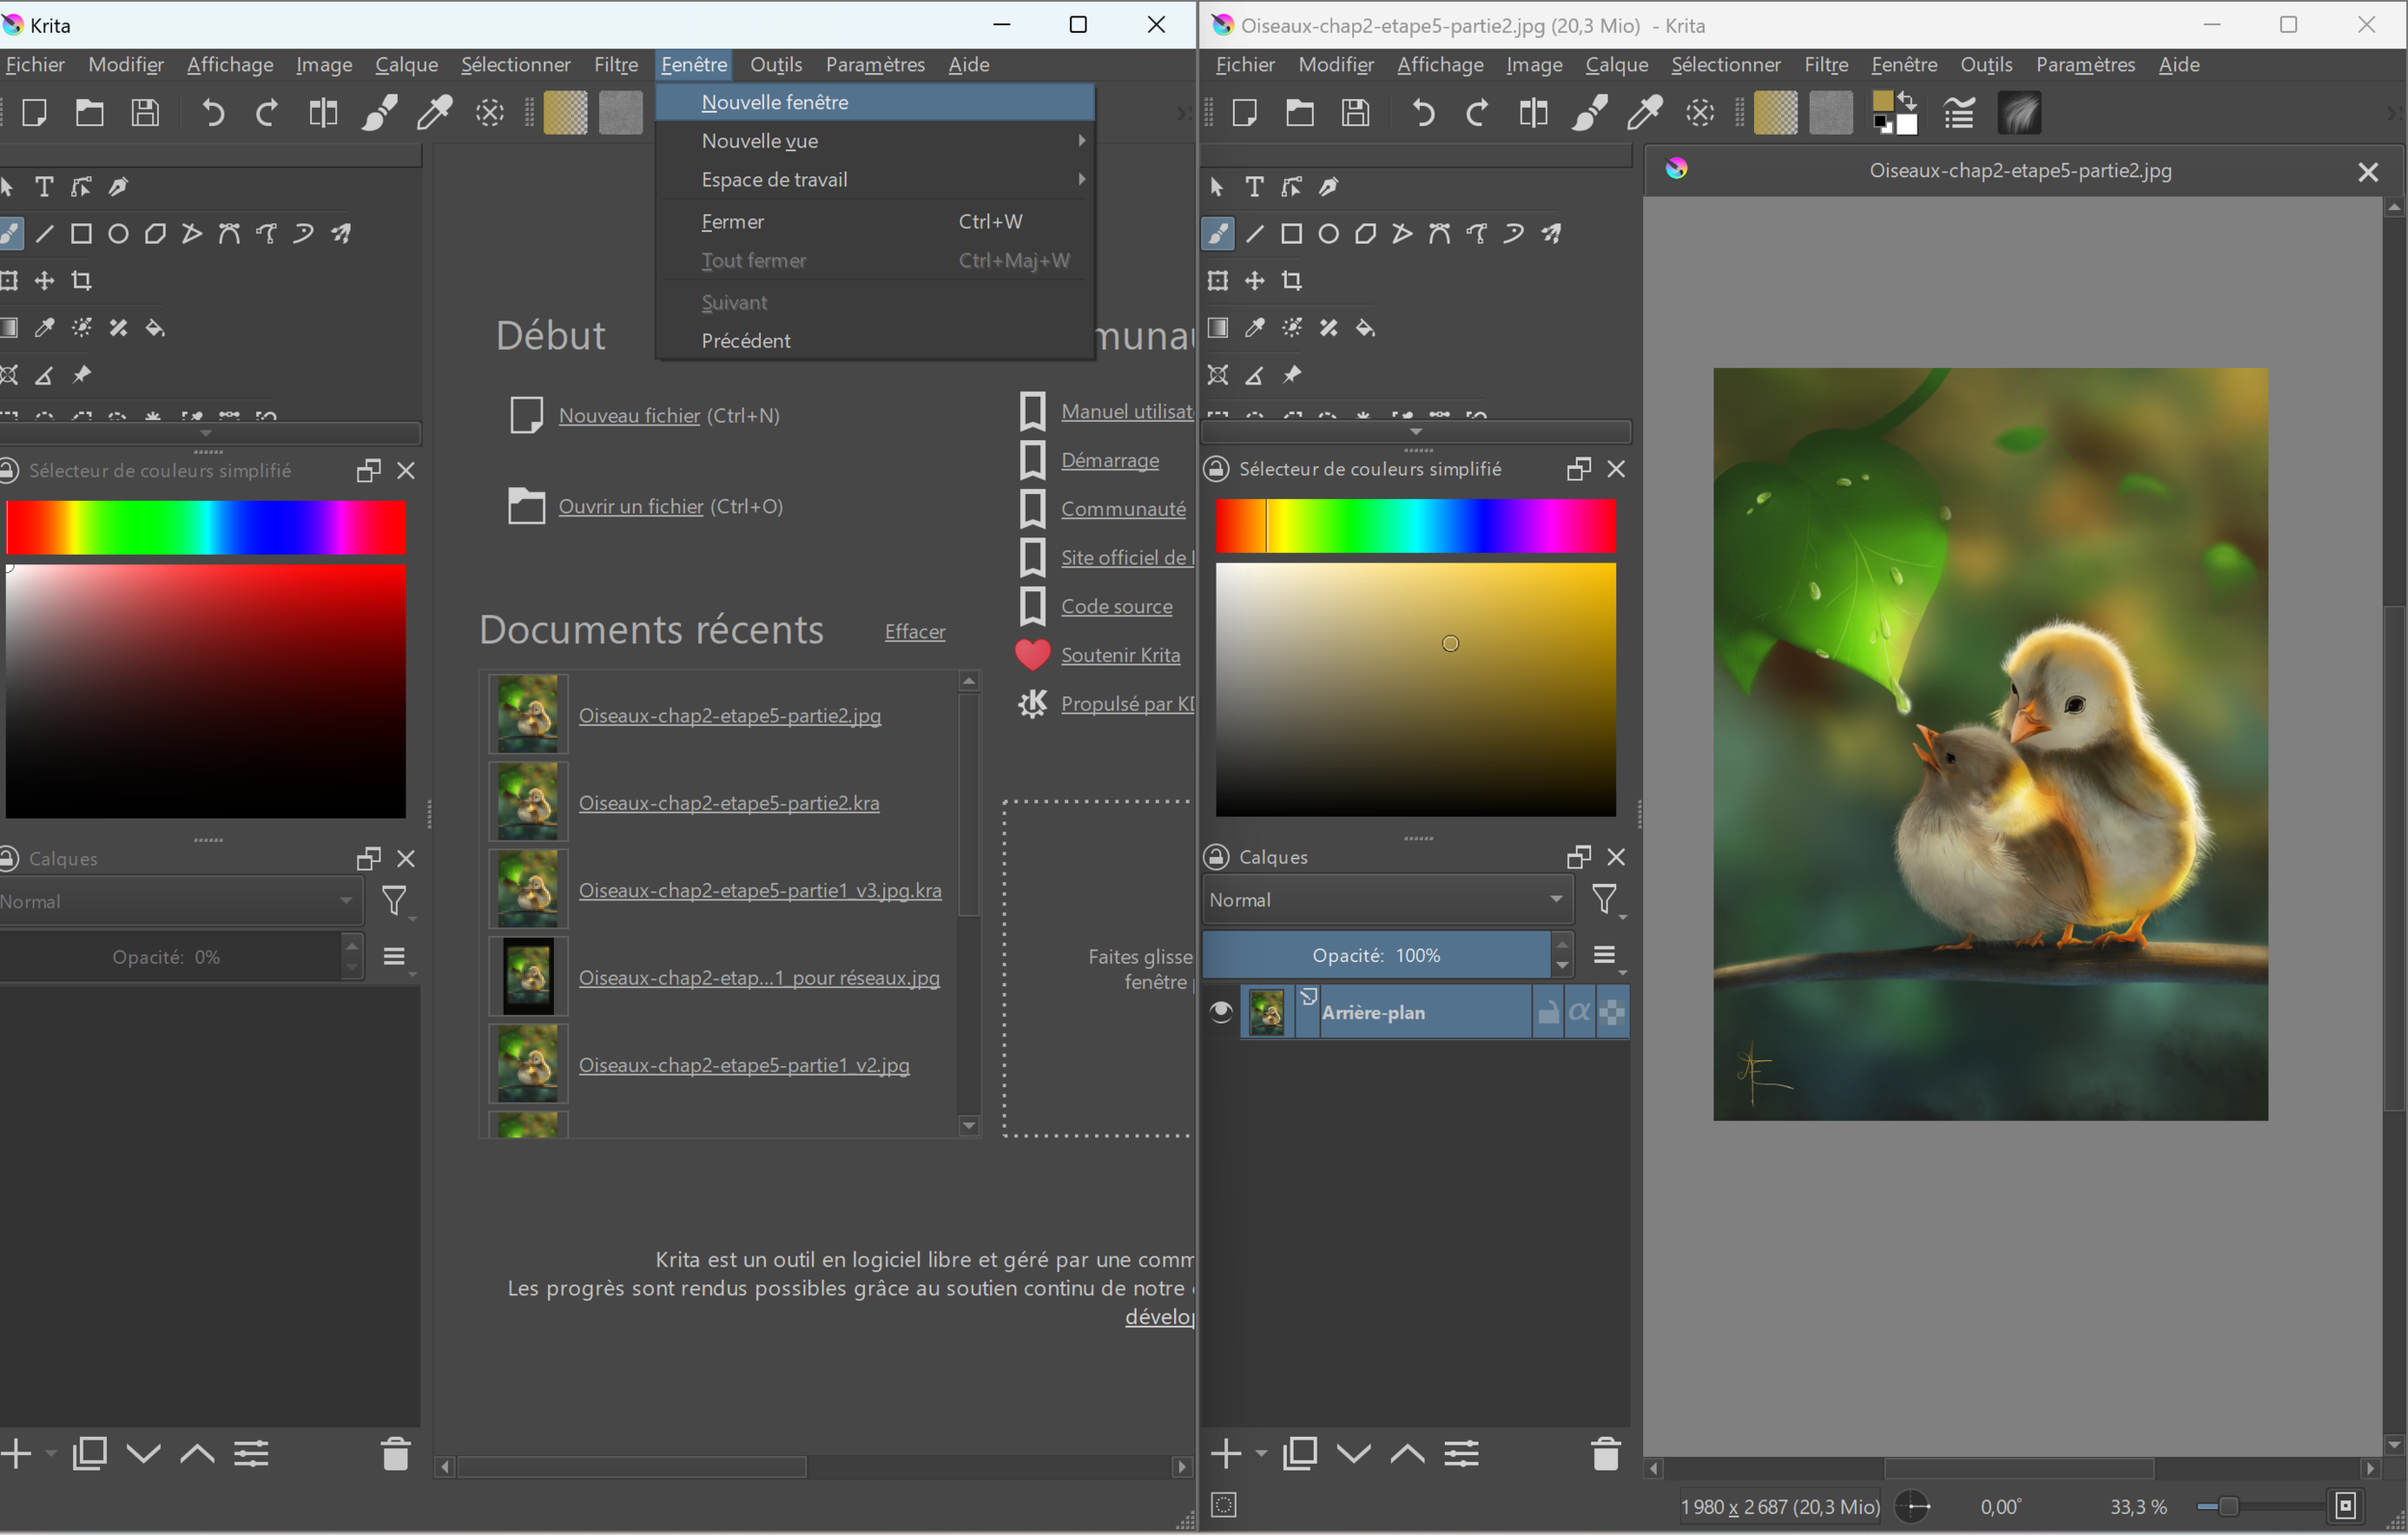This screenshot has width=2408, height=1535.
Task: Delete layer using trash icon in right Calques panel
Action: (1605, 1453)
